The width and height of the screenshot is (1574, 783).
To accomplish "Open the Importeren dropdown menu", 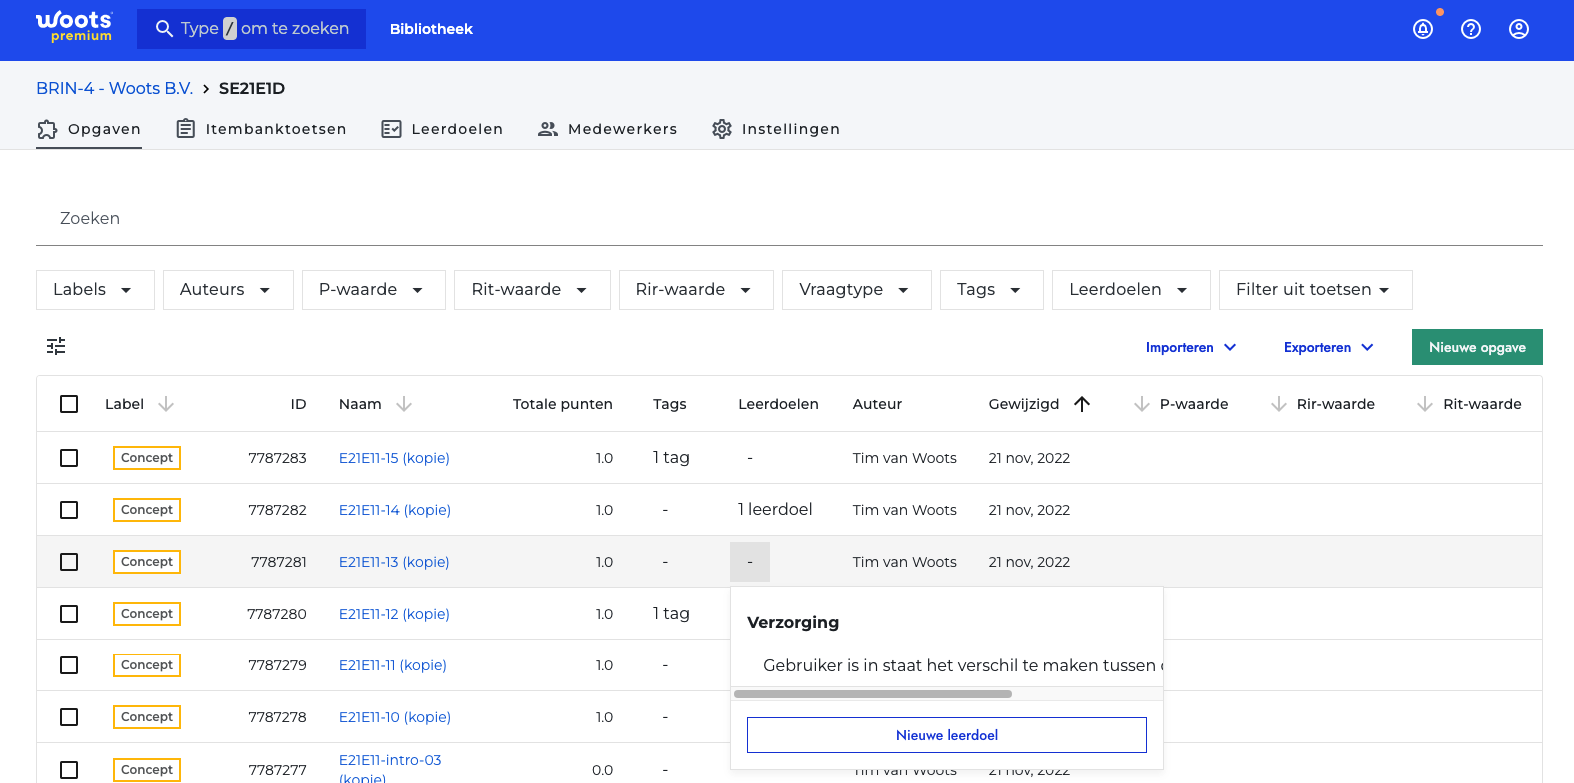I will point(1191,347).
